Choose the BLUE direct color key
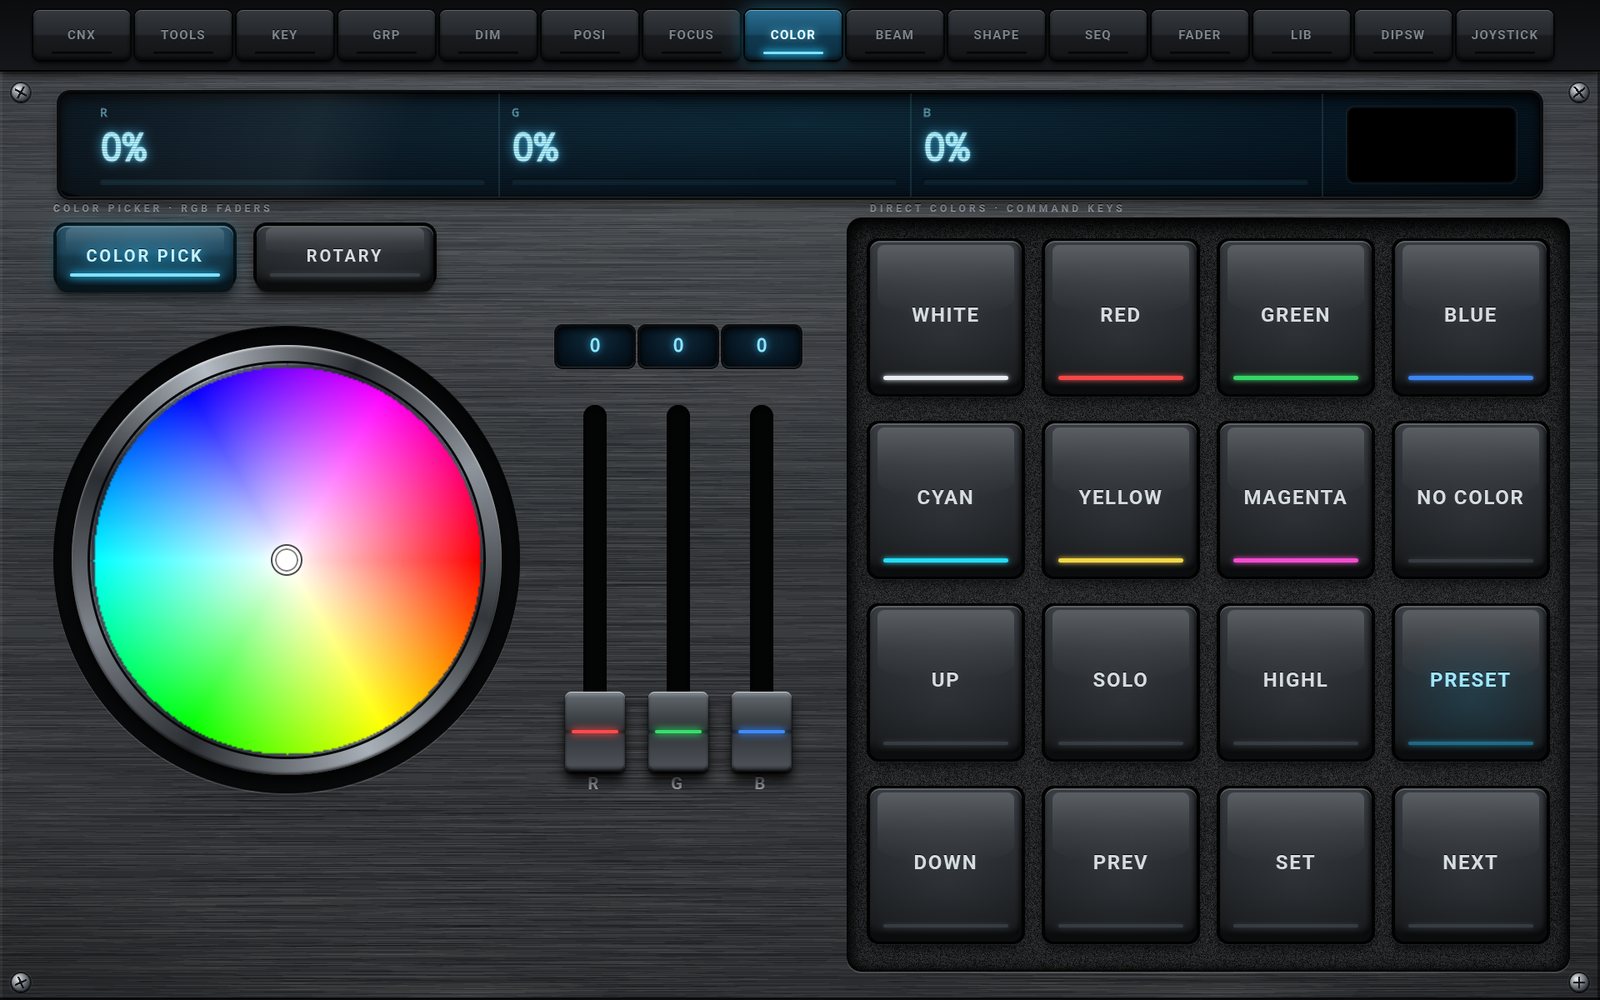The height and width of the screenshot is (1000, 1600). pos(1470,317)
